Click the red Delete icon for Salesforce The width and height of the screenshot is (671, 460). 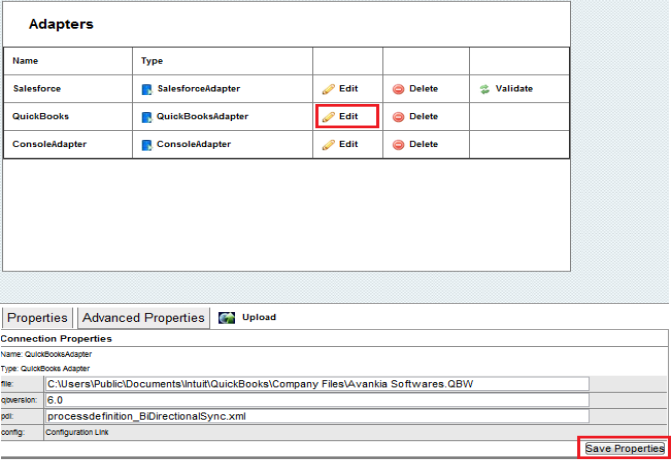(x=398, y=89)
